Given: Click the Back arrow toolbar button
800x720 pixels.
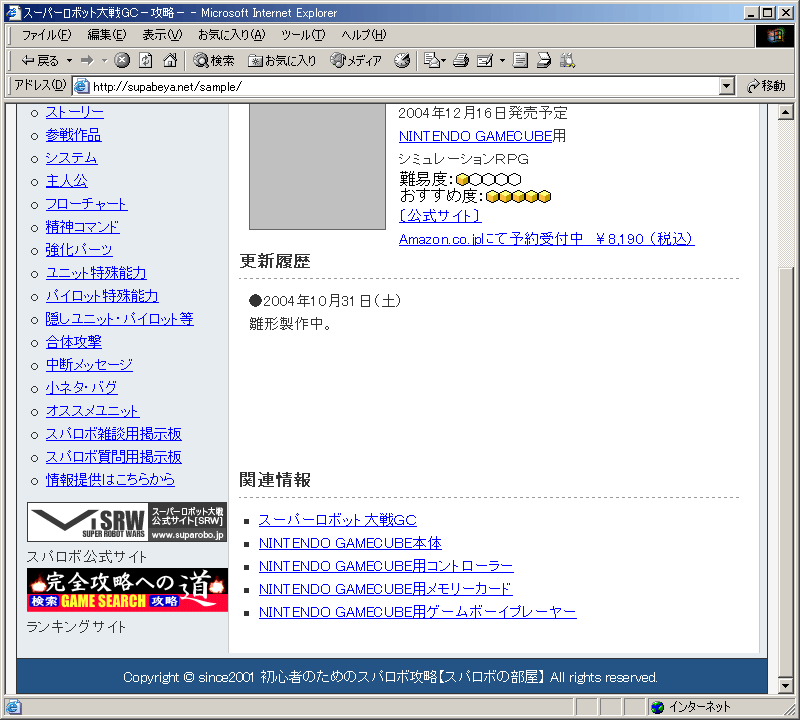Looking at the screenshot, I should 40,61.
